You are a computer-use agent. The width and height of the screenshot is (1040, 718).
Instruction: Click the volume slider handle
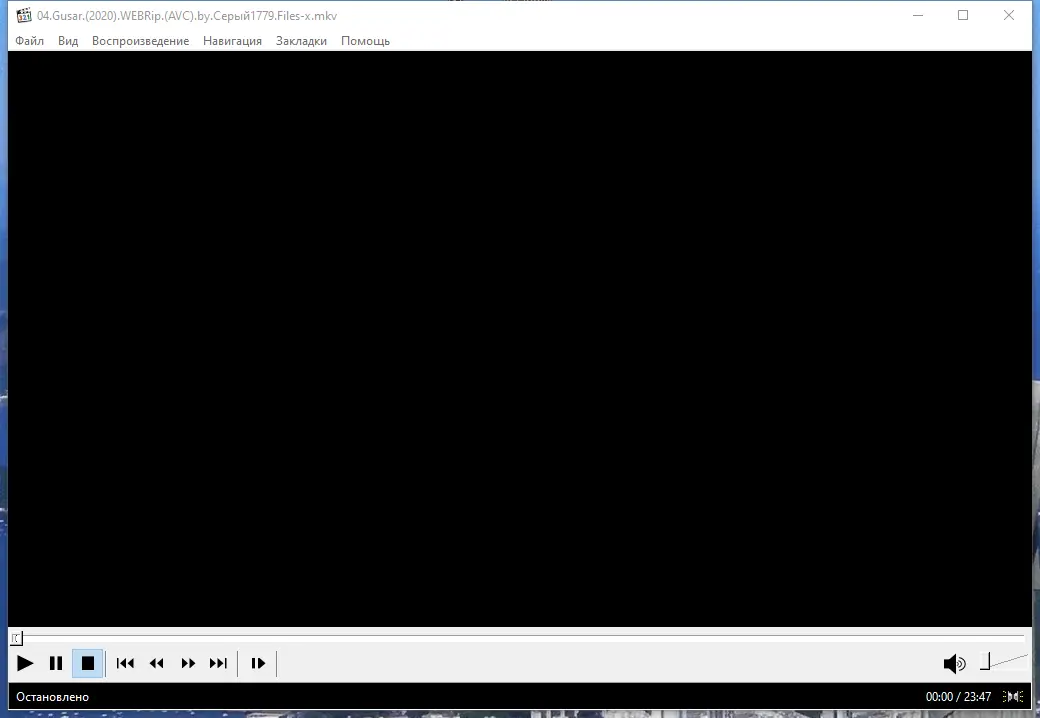click(x=985, y=662)
